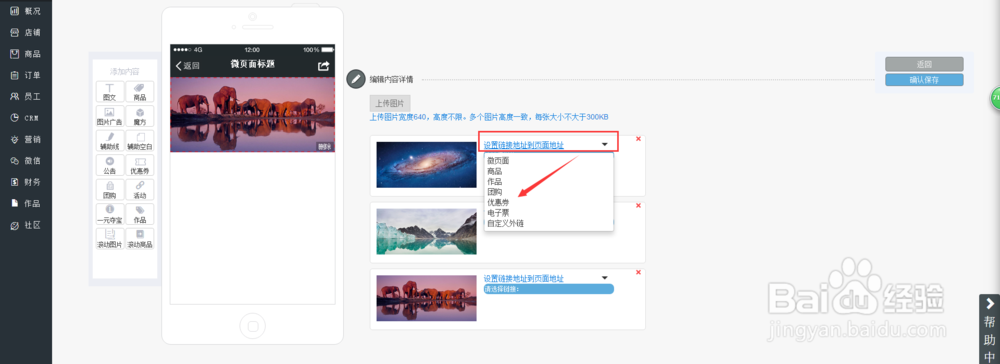The height and width of the screenshot is (364, 1000).
Task: Click the 上传图片 upload button
Action: [390, 103]
